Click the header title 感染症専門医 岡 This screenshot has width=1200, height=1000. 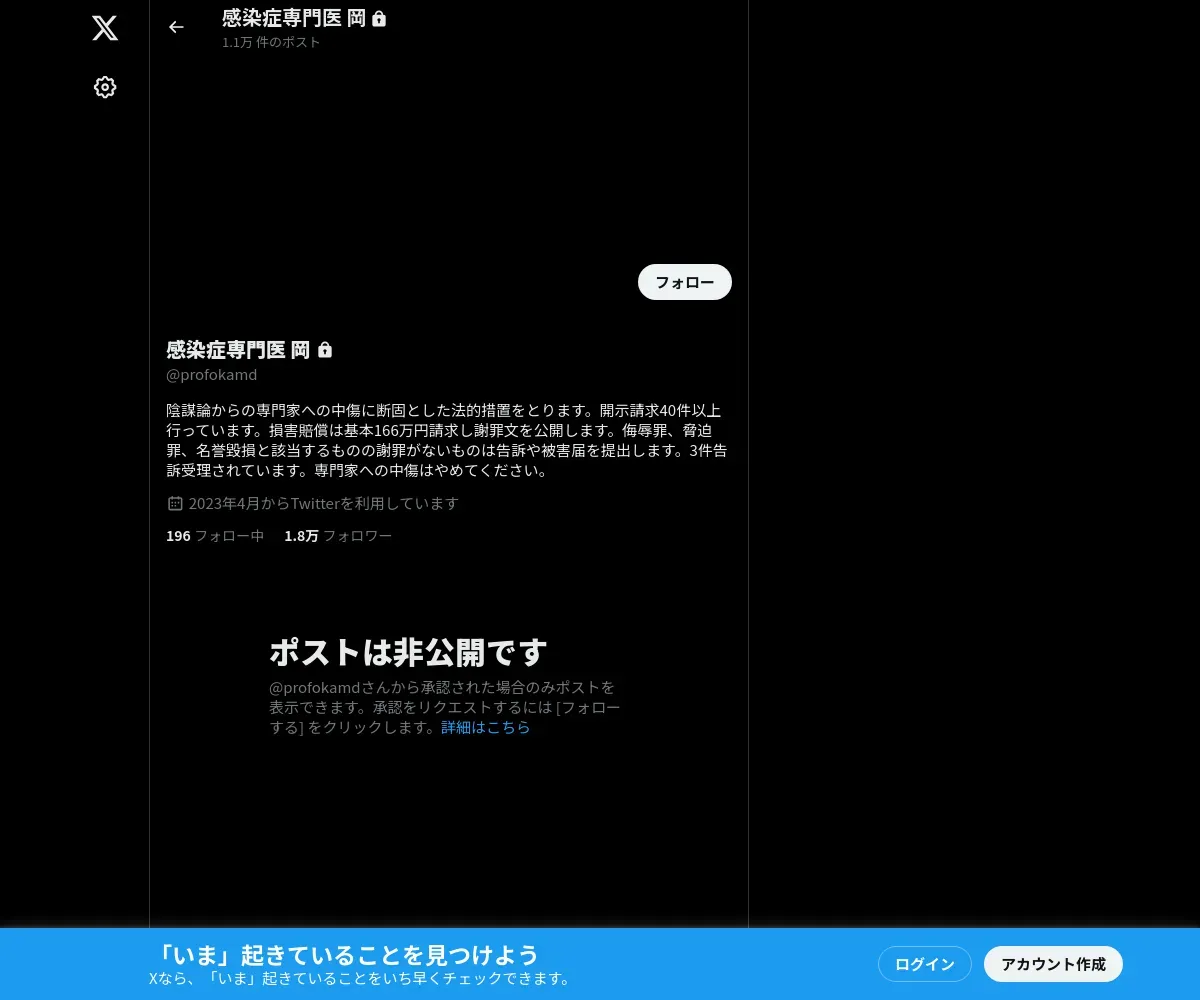tap(294, 18)
